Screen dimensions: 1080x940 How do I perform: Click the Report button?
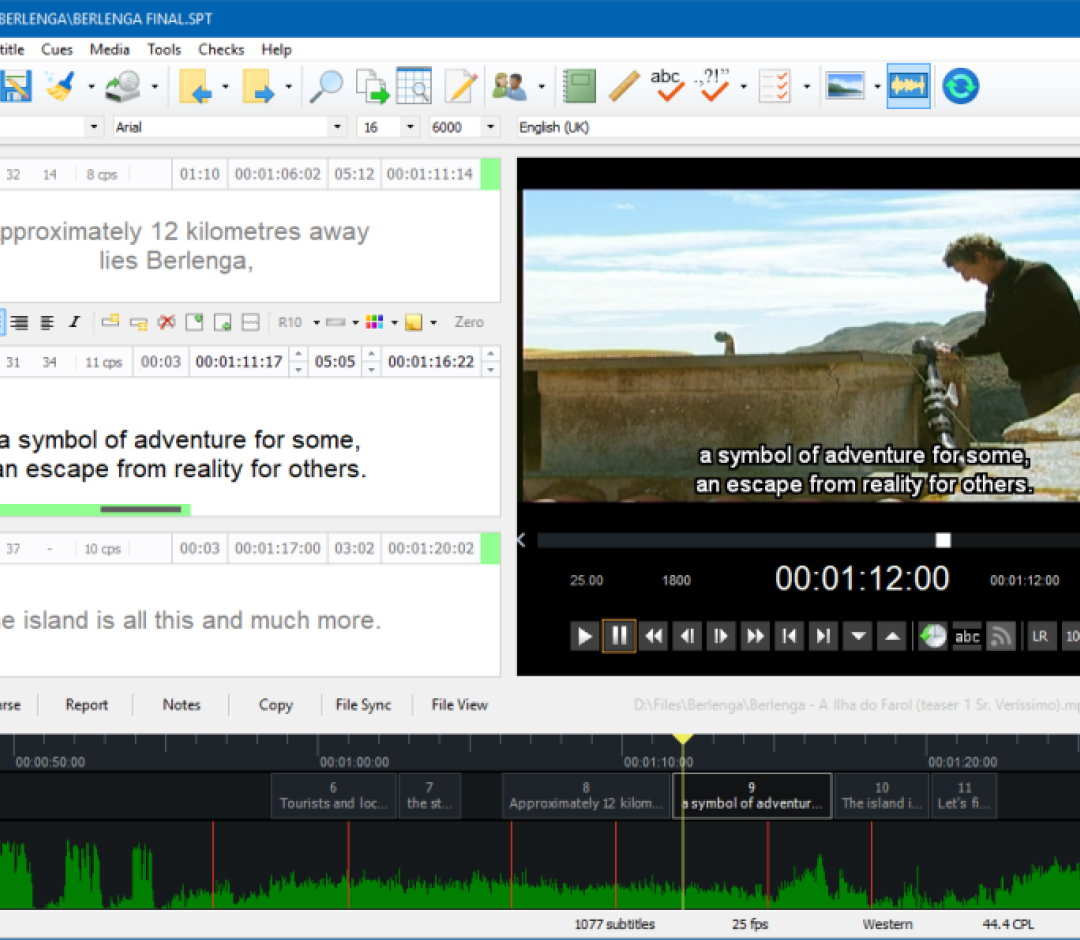coord(87,705)
